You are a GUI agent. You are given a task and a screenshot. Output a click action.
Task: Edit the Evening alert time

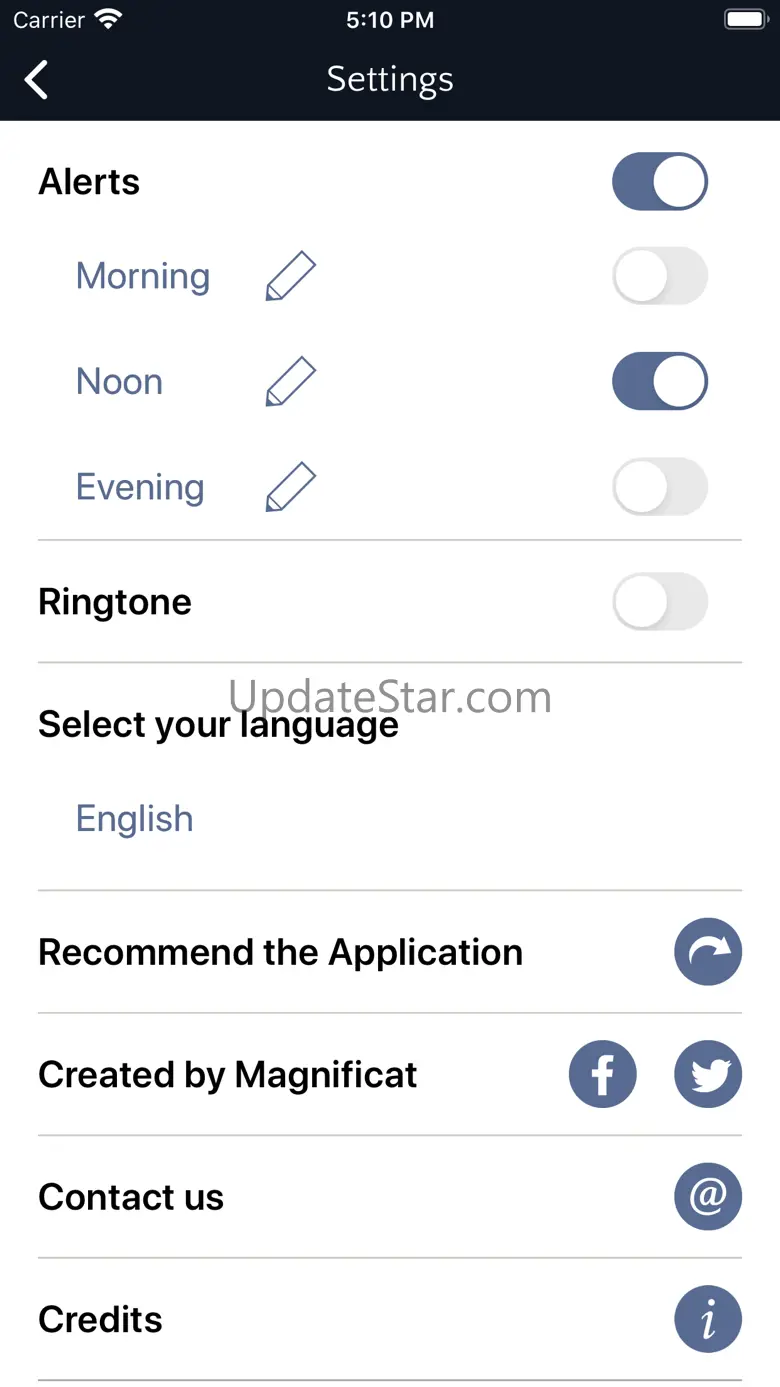pos(291,487)
